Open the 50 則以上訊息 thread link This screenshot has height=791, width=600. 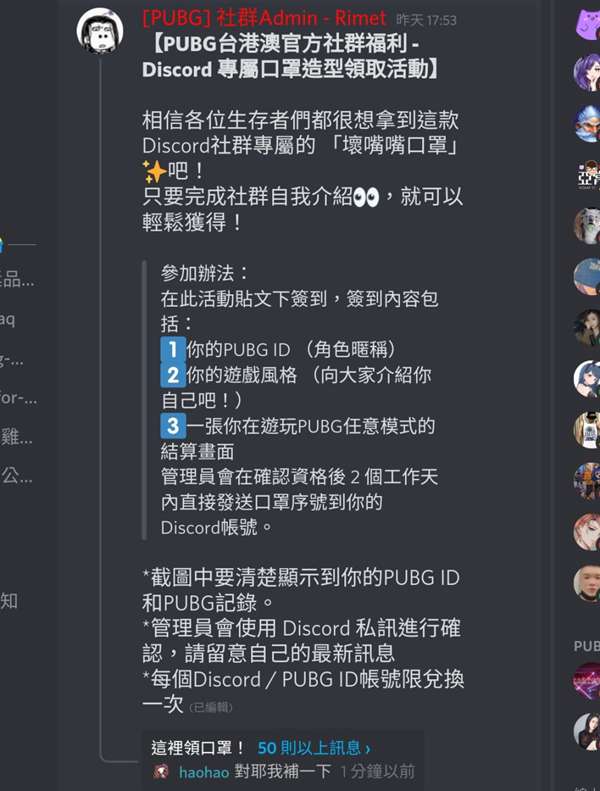tap(314, 748)
